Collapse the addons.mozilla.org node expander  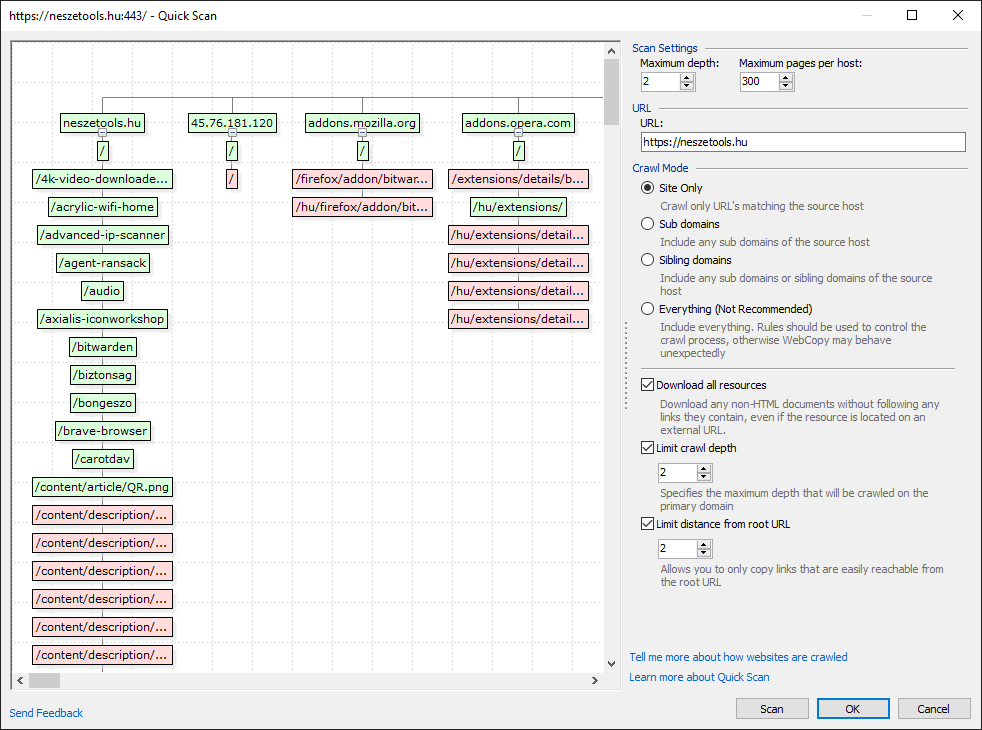(x=362, y=132)
